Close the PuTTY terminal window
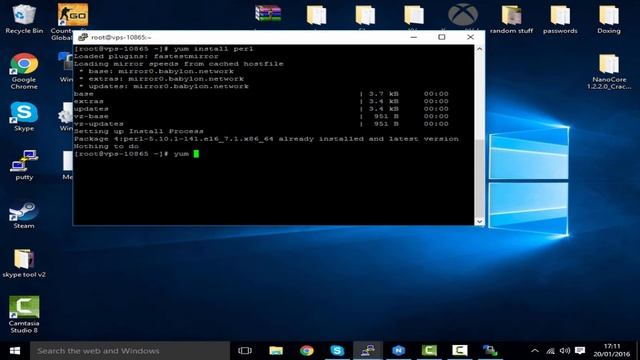Screen dimensions: 640x360 tap(470, 37)
